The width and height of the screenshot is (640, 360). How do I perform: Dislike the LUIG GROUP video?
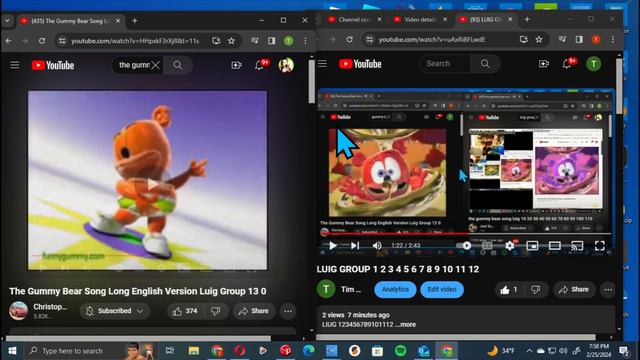pyautogui.click(x=536, y=289)
